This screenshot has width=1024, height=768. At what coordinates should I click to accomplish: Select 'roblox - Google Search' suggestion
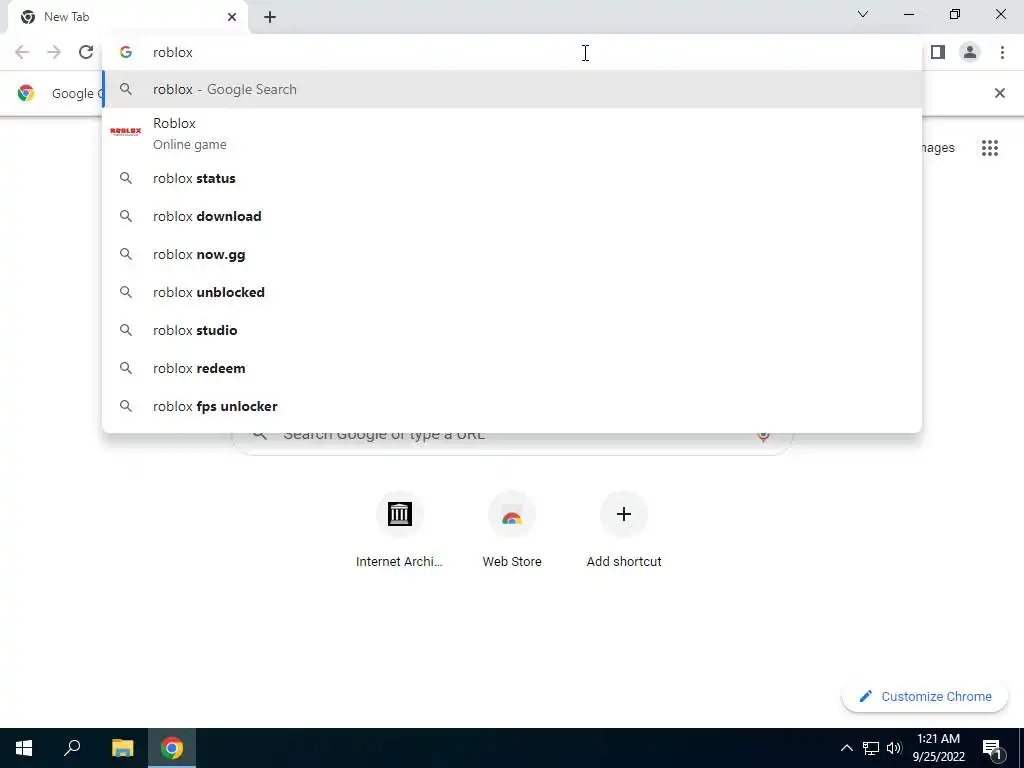coord(512,89)
